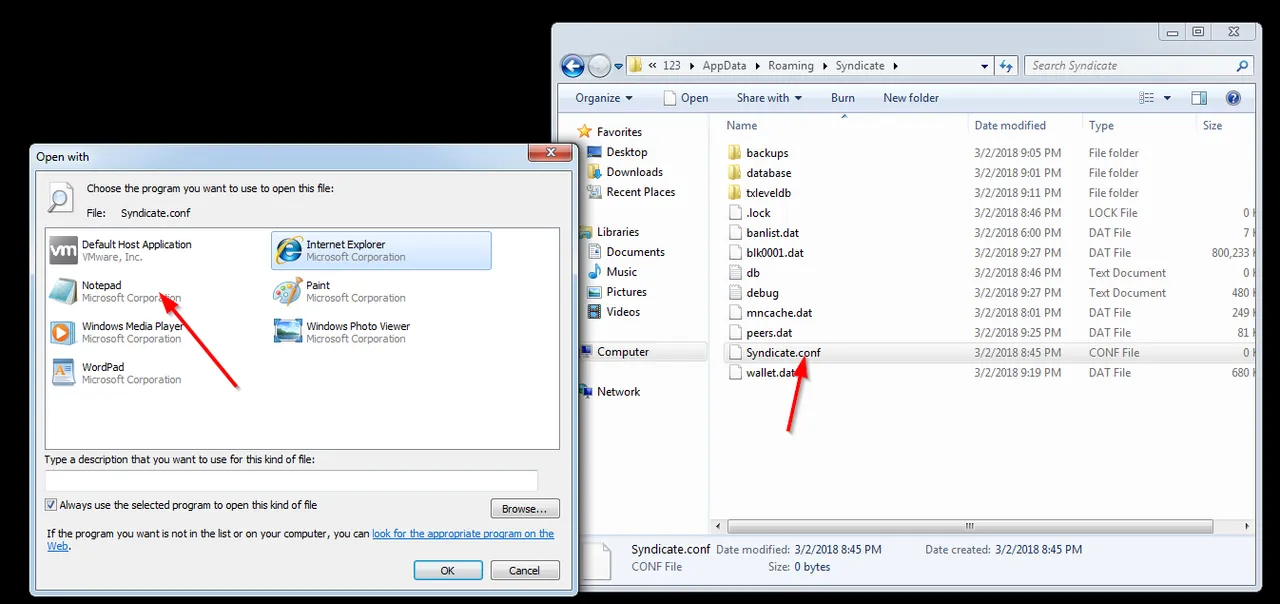
Task: Select .lock file
Action: pos(758,213)
